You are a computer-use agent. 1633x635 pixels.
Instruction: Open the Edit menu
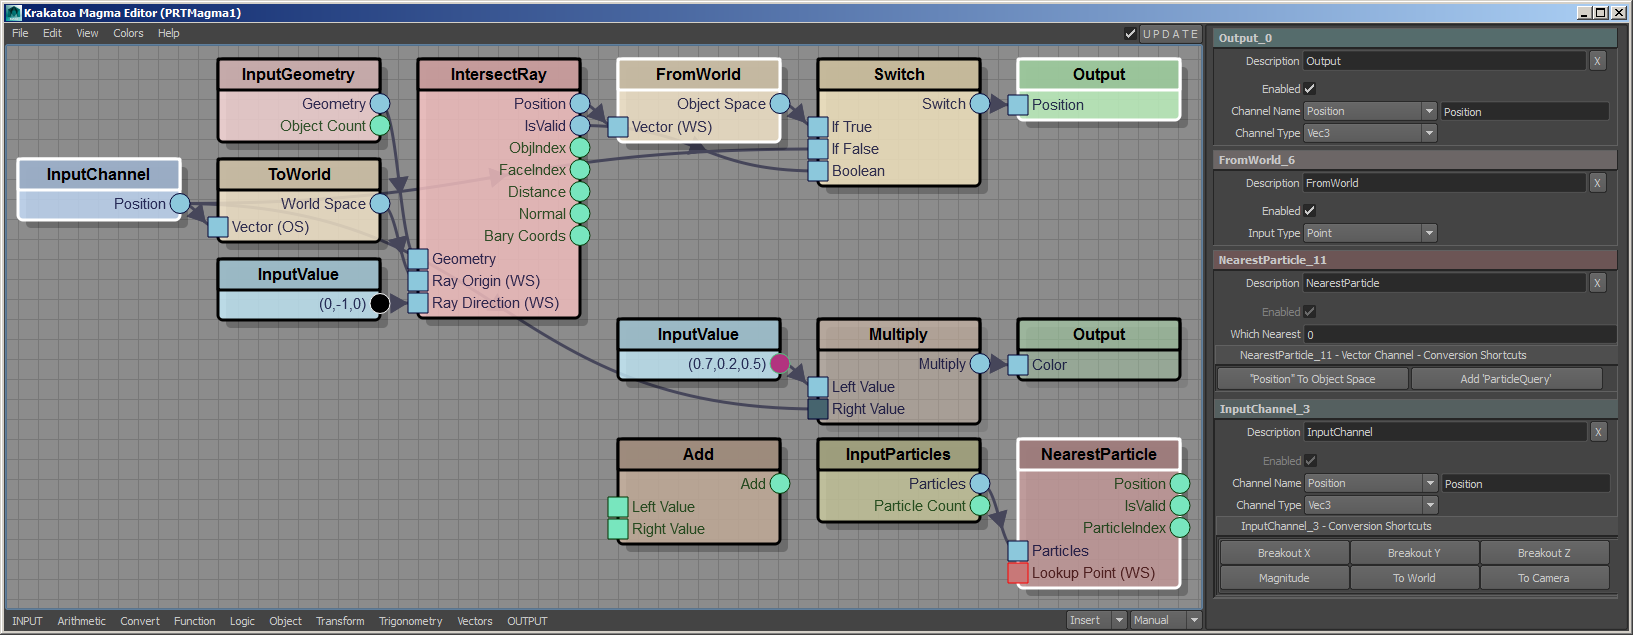pos(52,33)
